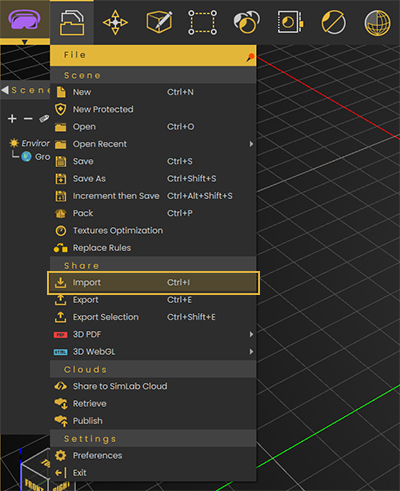This screenshot has width=400, height=491.
Task: Collapse the Scene panel left arrow
Action: tap(5, 90)
